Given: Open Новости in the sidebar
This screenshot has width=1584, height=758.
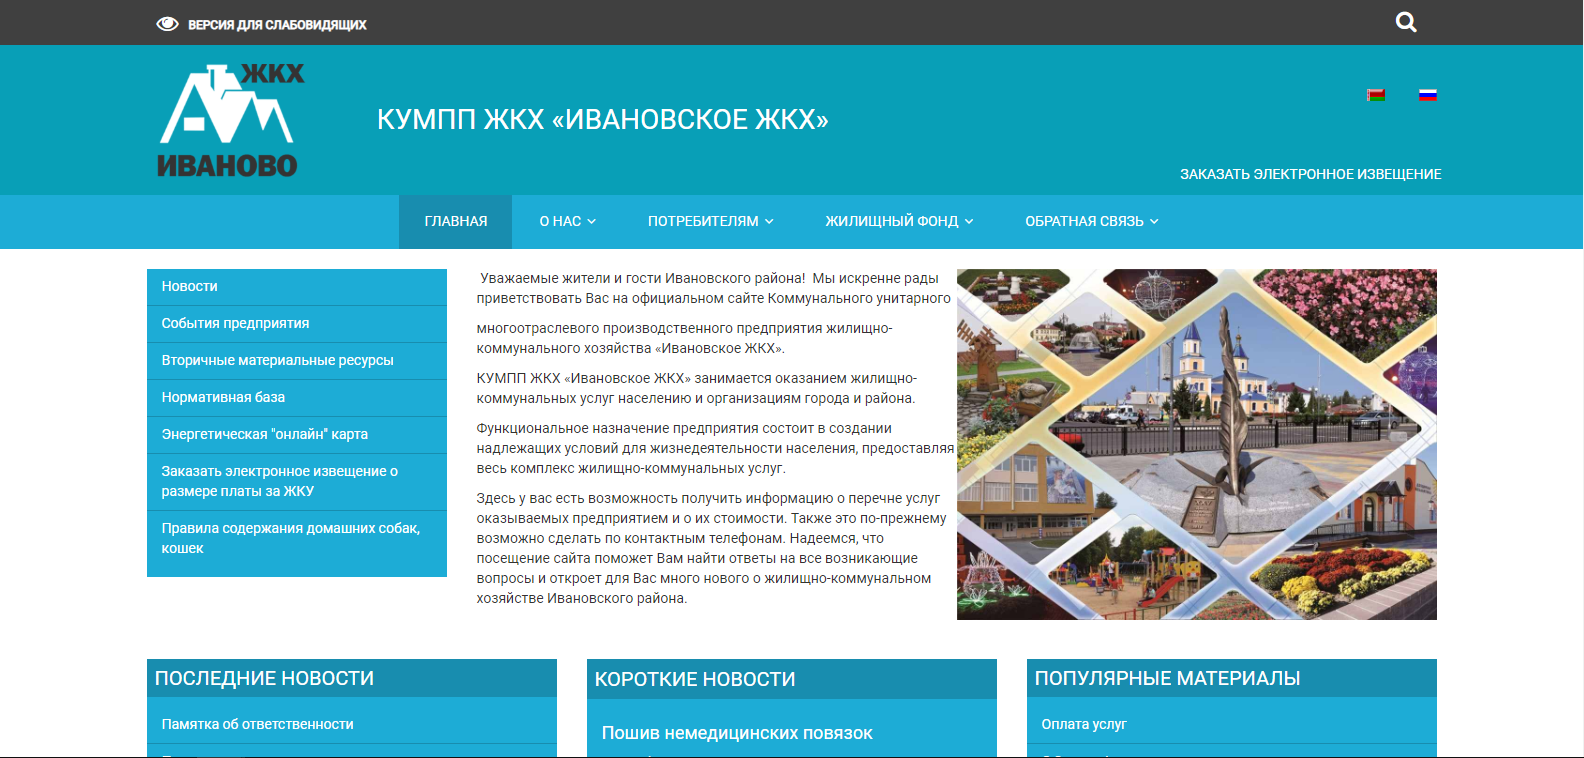Looking at the screenshot, I should pyautogui.click(x=190, y=286).
